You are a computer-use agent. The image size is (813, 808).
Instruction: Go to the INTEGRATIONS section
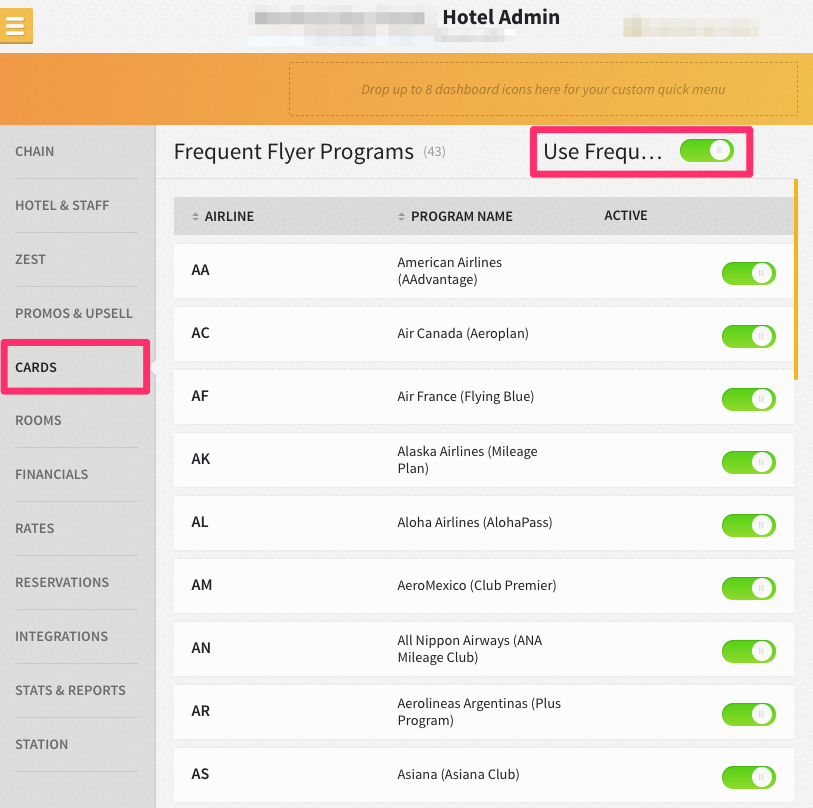(62, 636)
